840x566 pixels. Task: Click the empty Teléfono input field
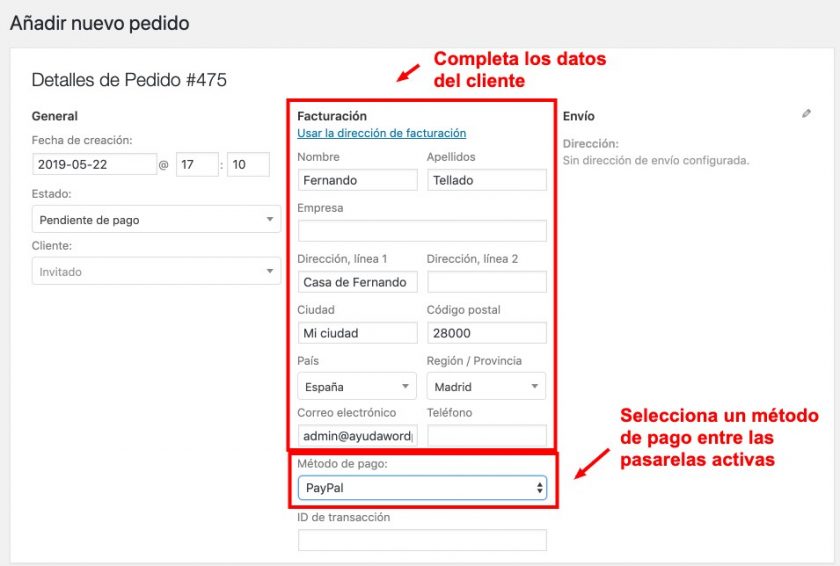tap(487, 436)
